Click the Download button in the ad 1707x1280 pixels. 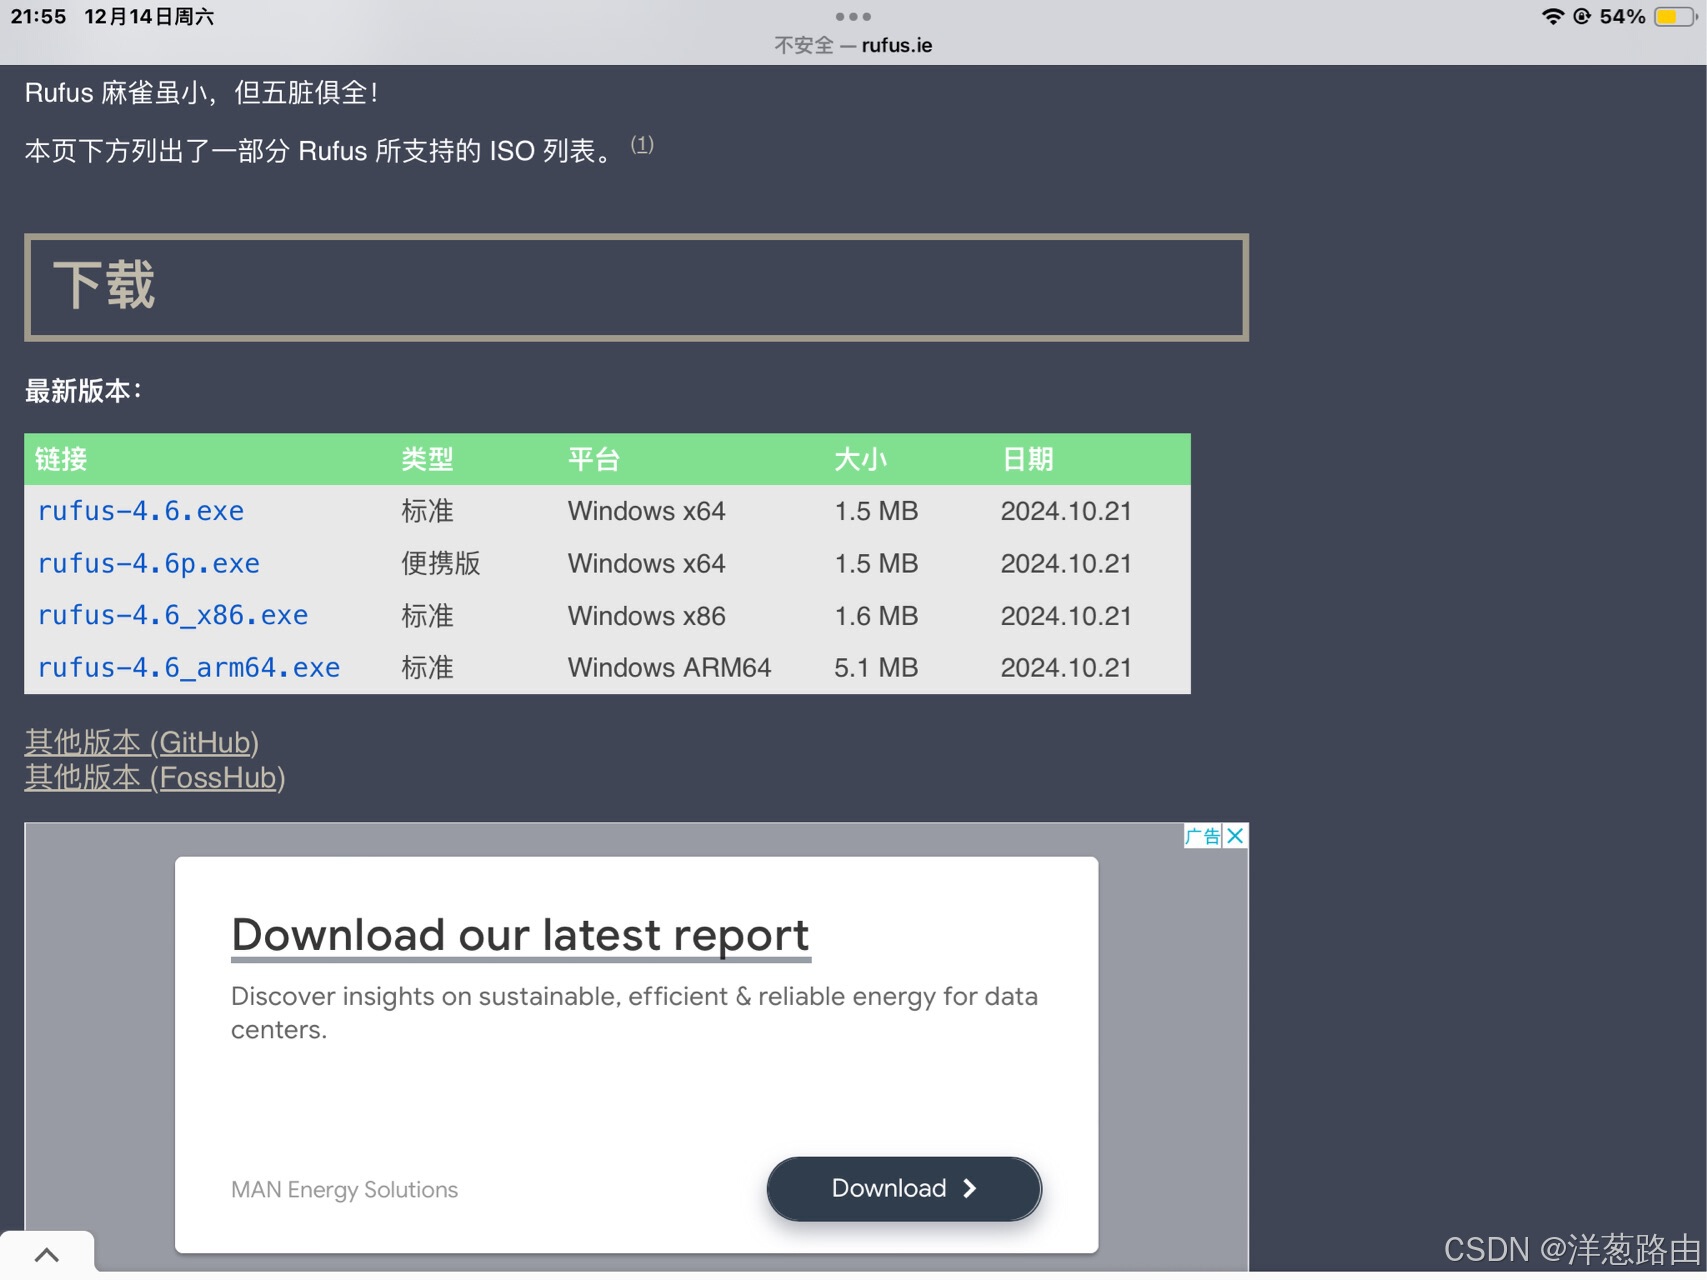click(x=904, y=1188)
